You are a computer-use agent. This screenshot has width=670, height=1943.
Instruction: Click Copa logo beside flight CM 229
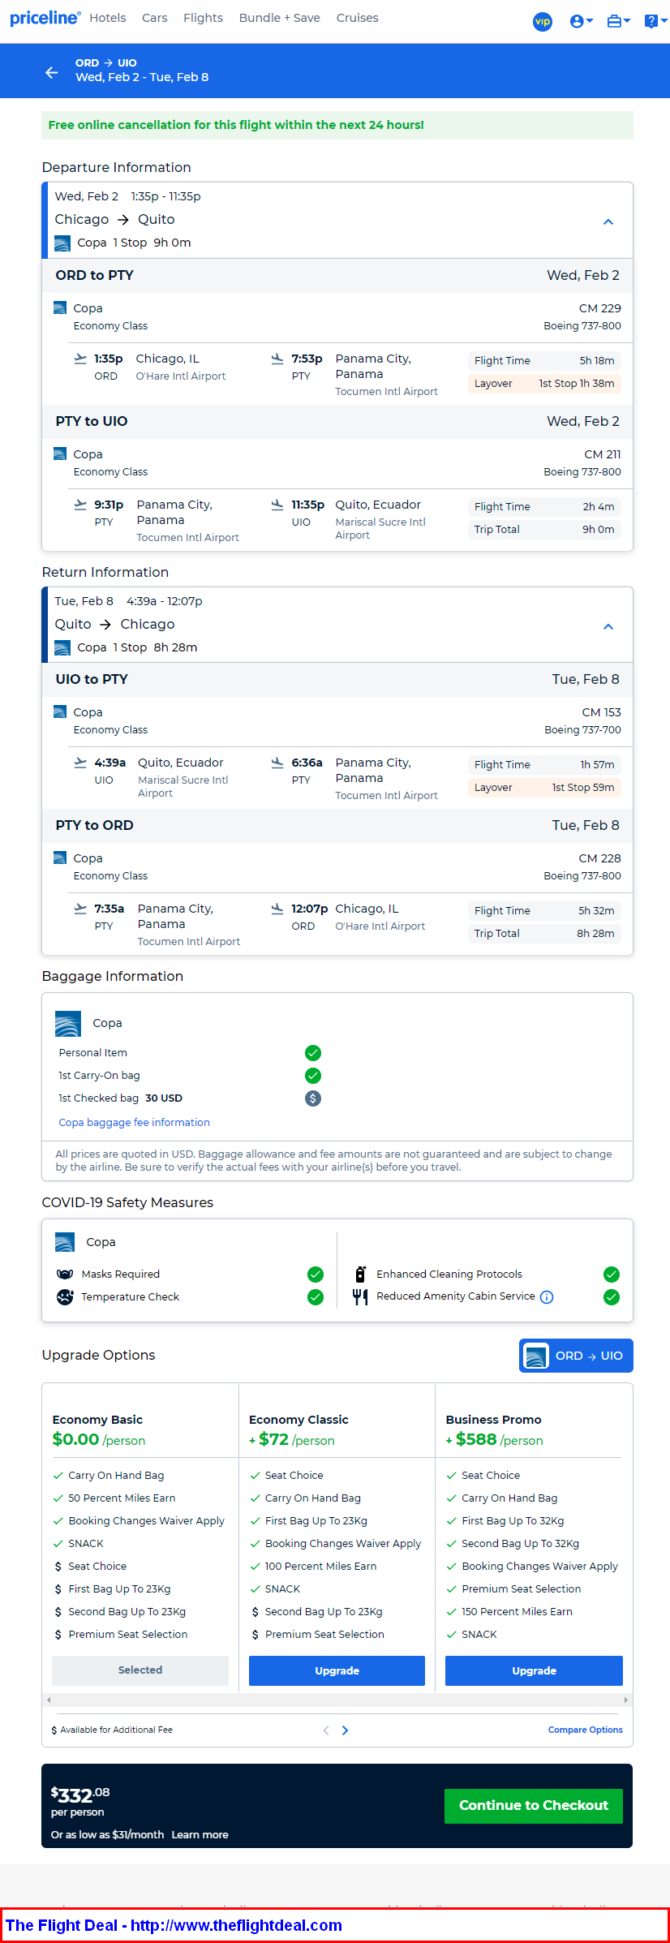pyautogui.click(x=60, y=308)
